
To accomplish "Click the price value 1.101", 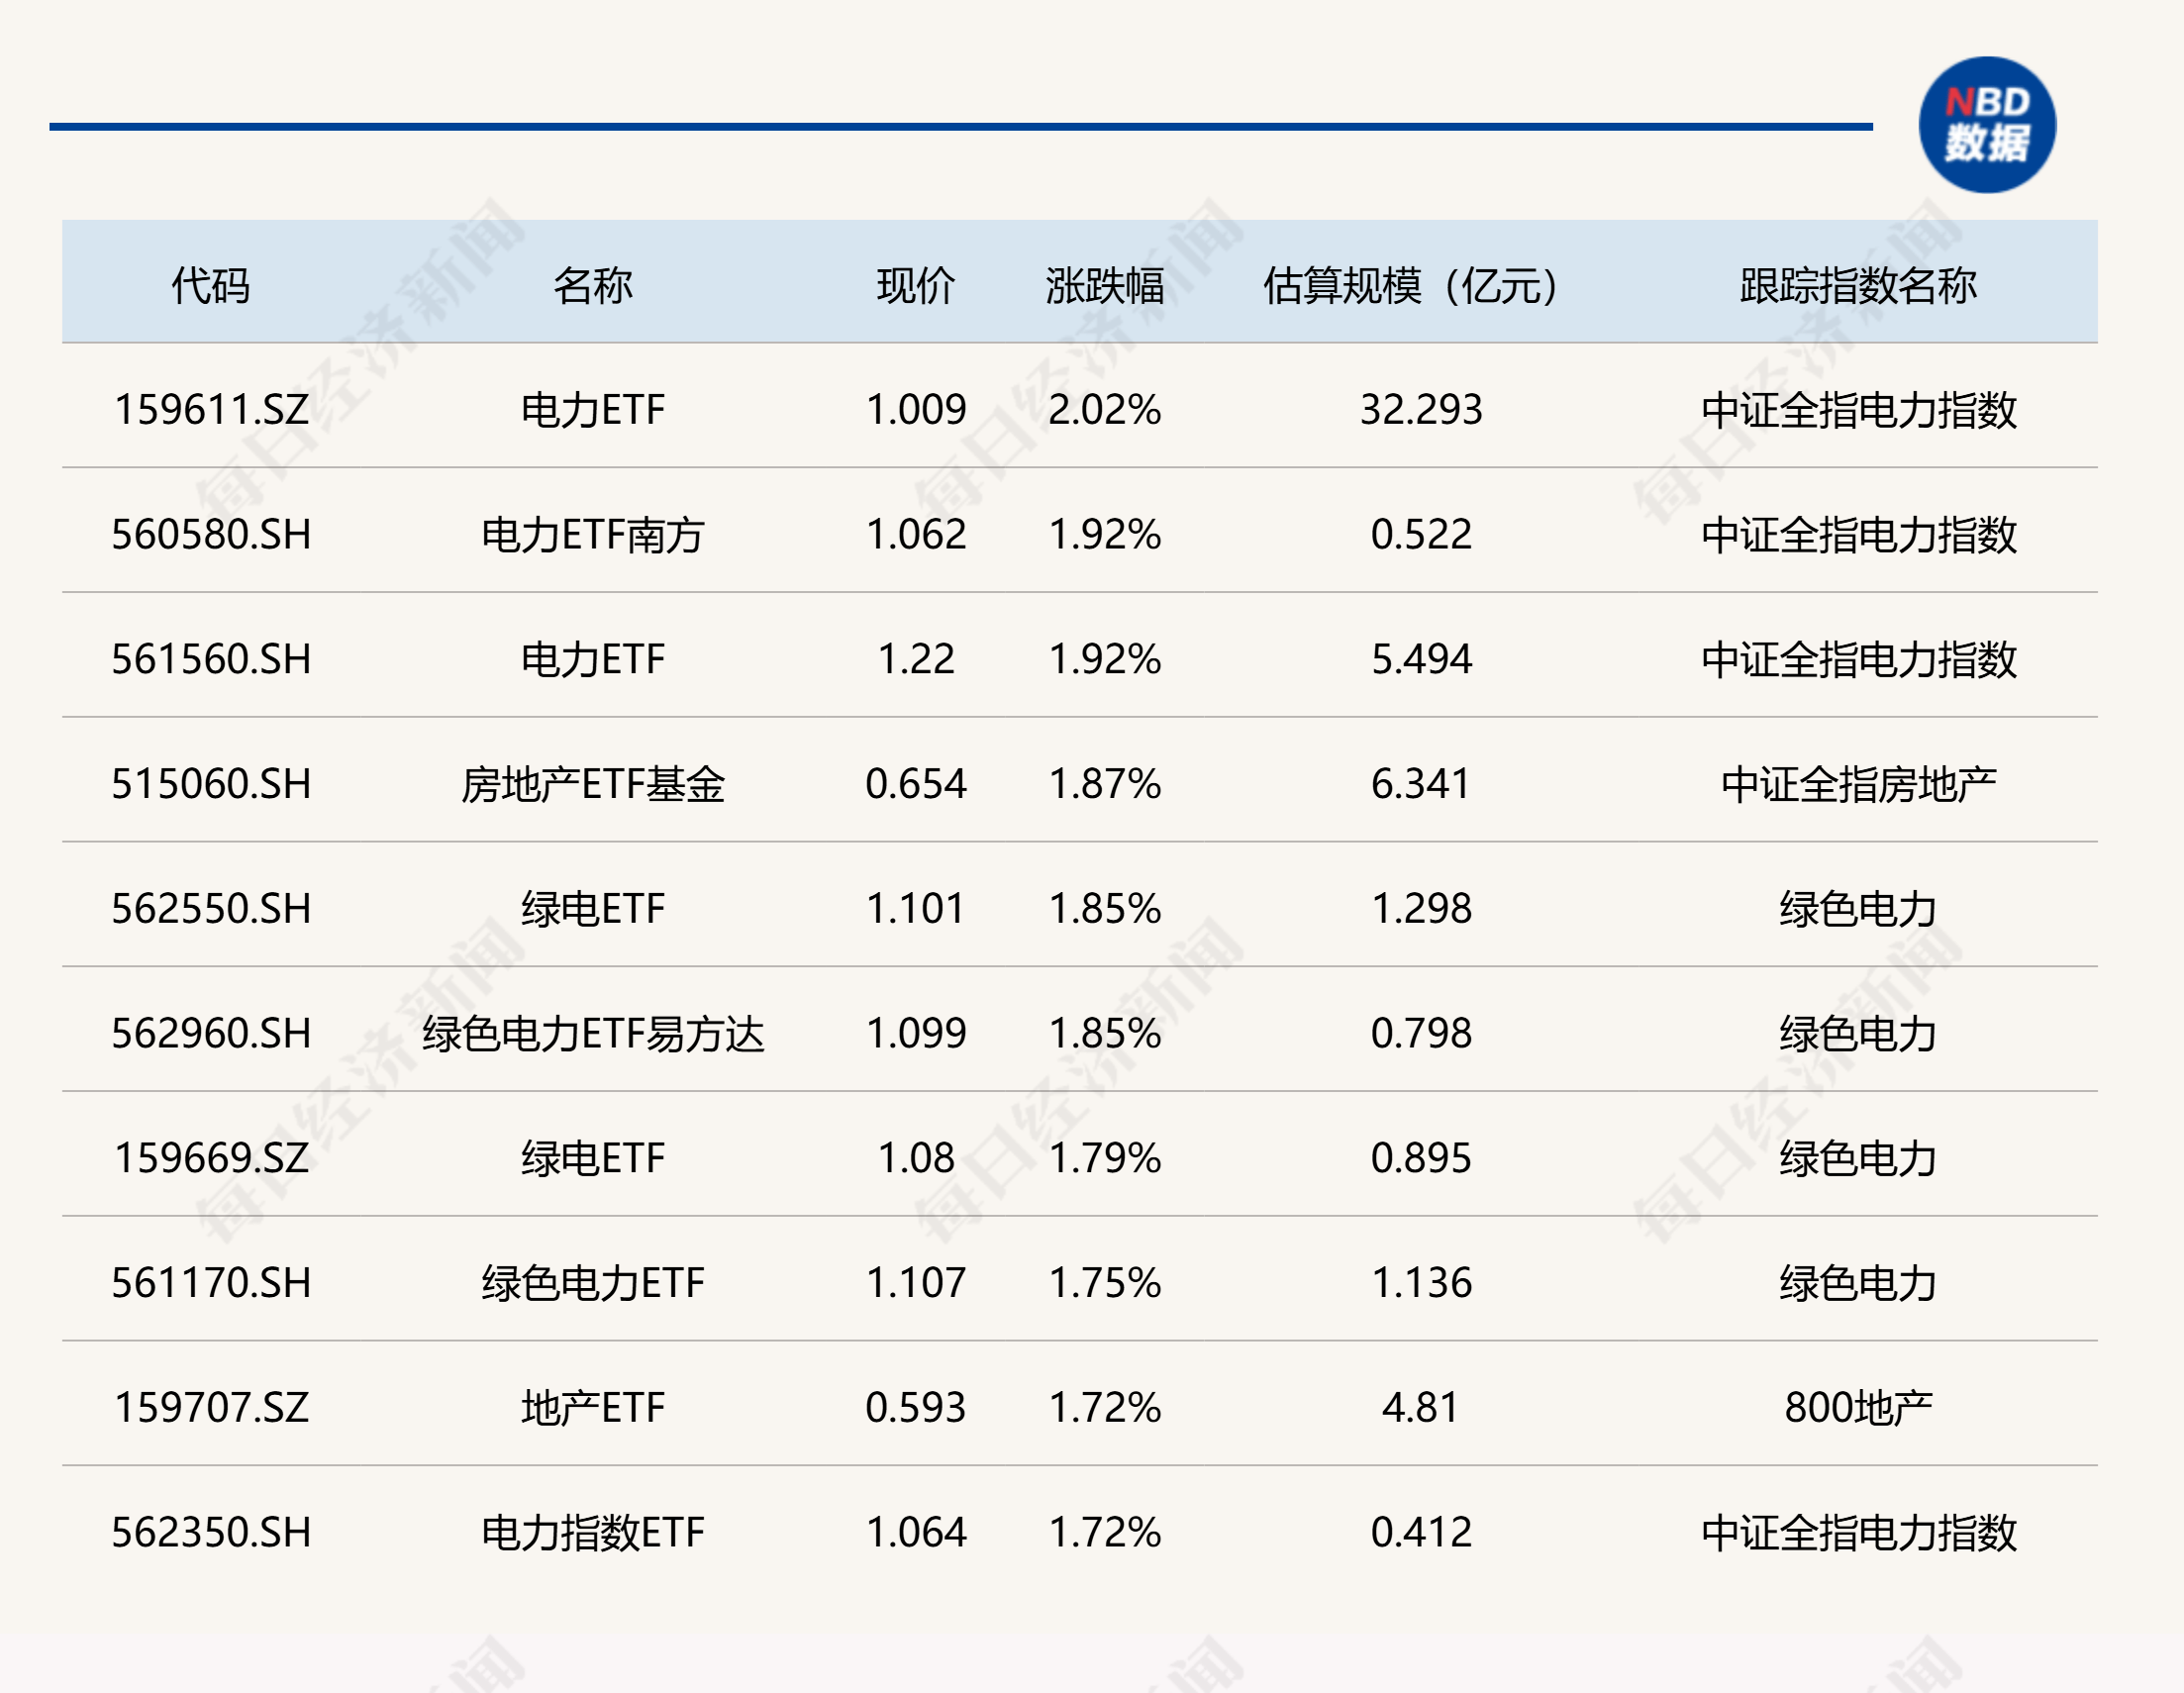I will click(x=916, y=908).
